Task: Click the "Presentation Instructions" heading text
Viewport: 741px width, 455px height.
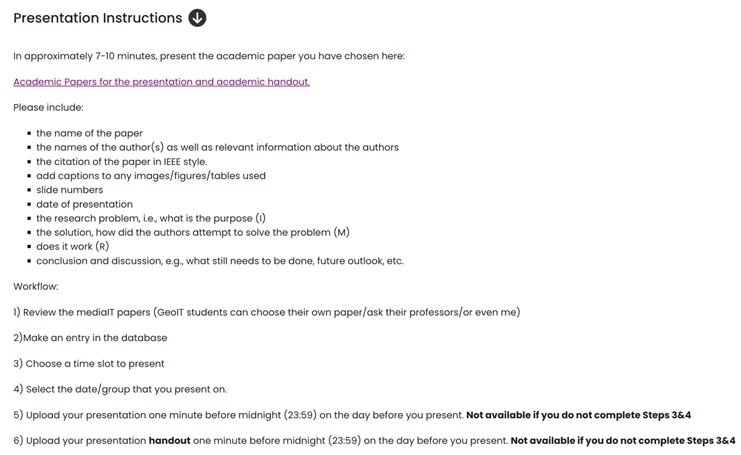Action: pyautogui.click(x=97, y=18)
